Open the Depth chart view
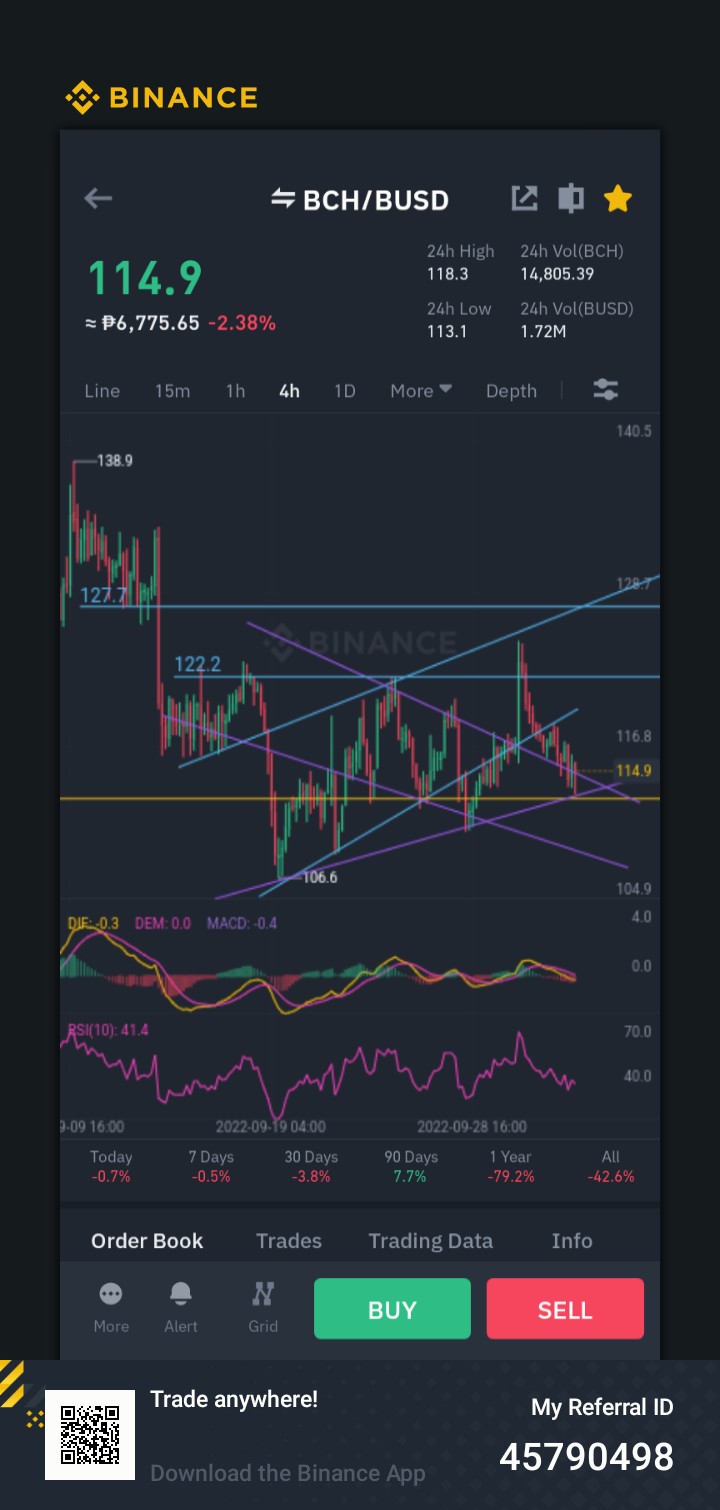The height and width of the screenshot is (1510, 720). (x=511, y=391)
